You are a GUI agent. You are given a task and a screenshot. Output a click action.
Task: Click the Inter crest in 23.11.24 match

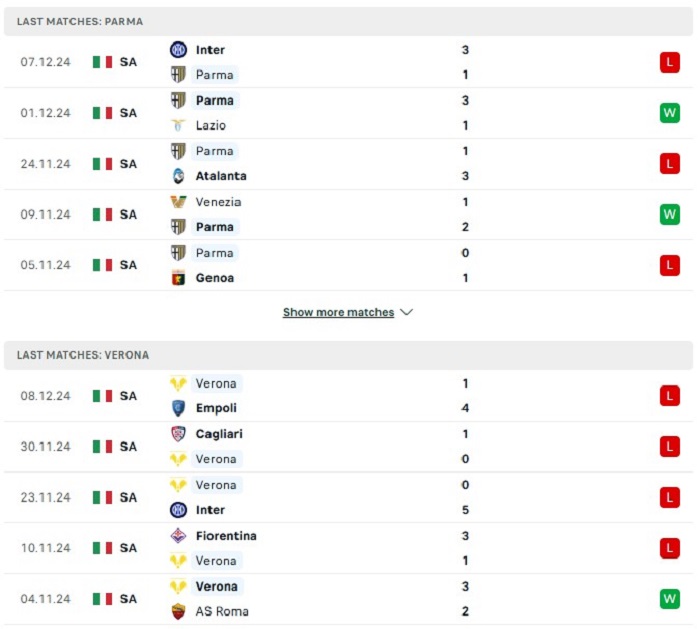point(179,510)
